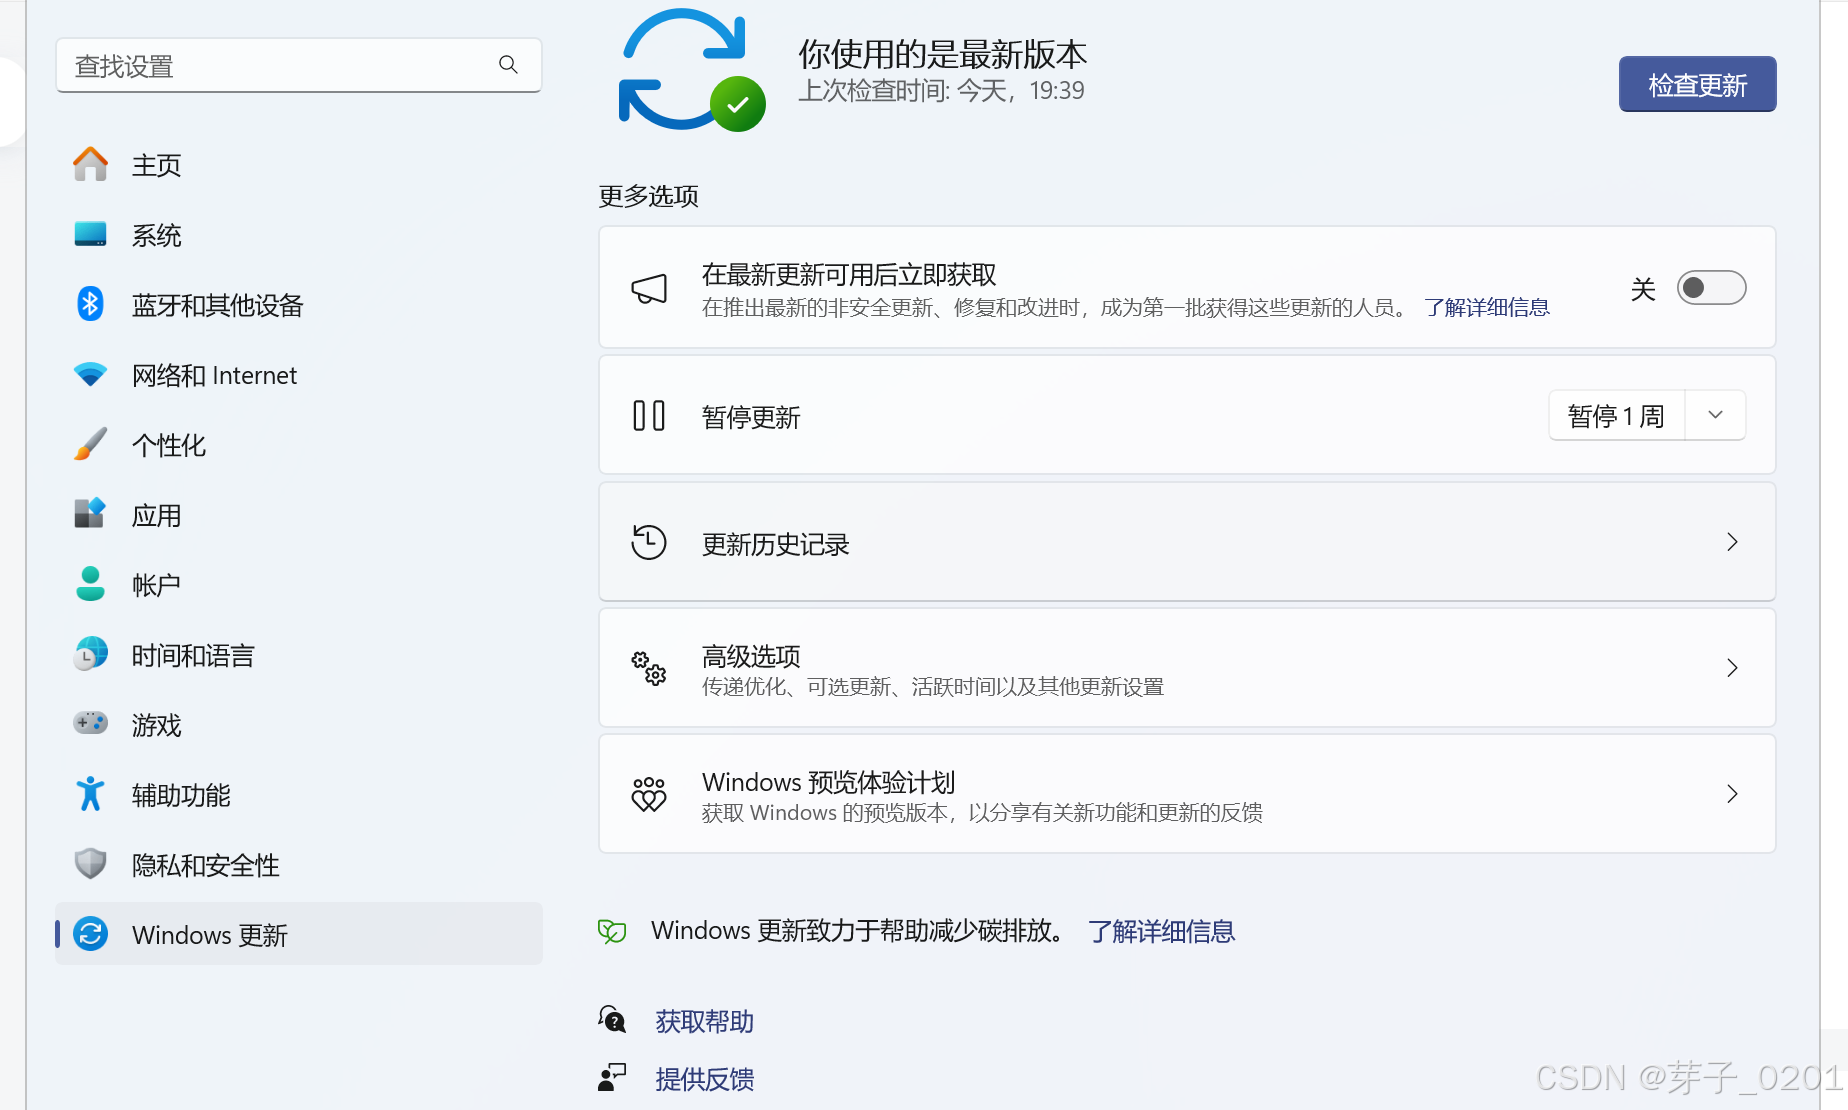Image resolution: width=1848 pixels, height=1110 pixels.
Task: Click the person icon for 帐户
Action: click(x=90, y=584)
